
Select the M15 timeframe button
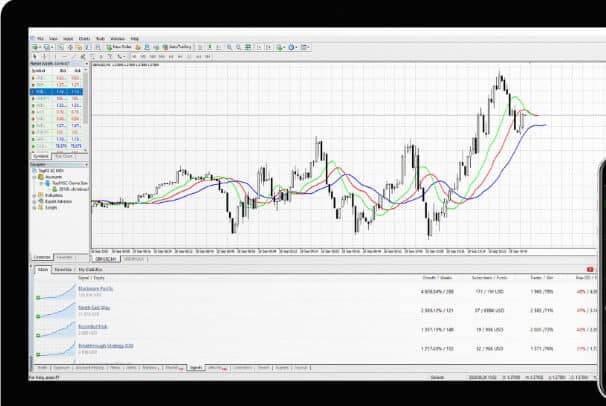tap(153, 56)
